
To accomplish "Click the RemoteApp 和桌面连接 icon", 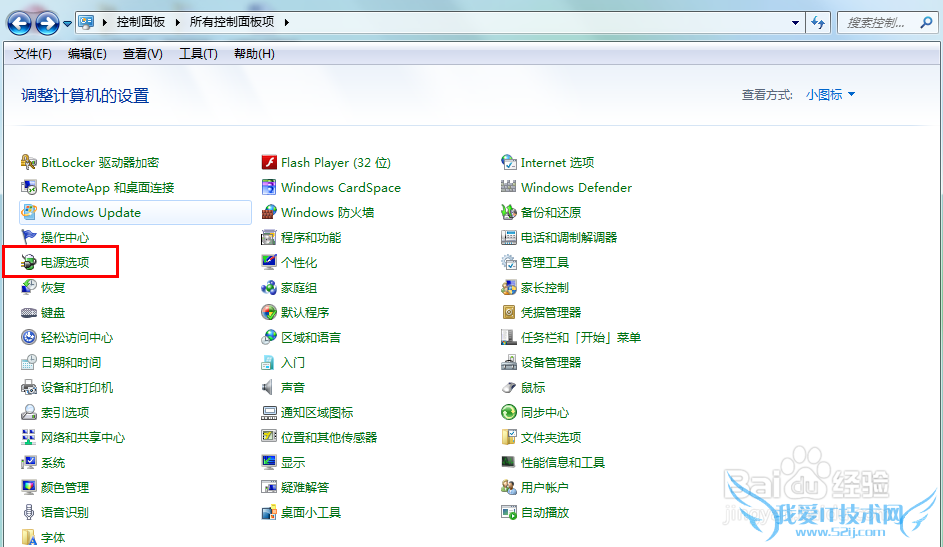I will click(28, 188).
